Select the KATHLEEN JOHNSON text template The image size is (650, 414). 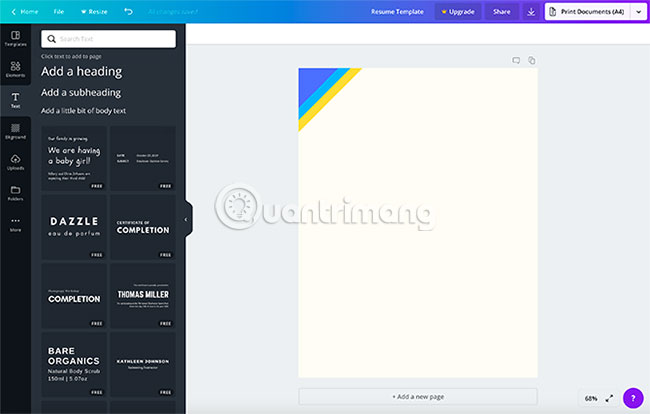point(143,365)
